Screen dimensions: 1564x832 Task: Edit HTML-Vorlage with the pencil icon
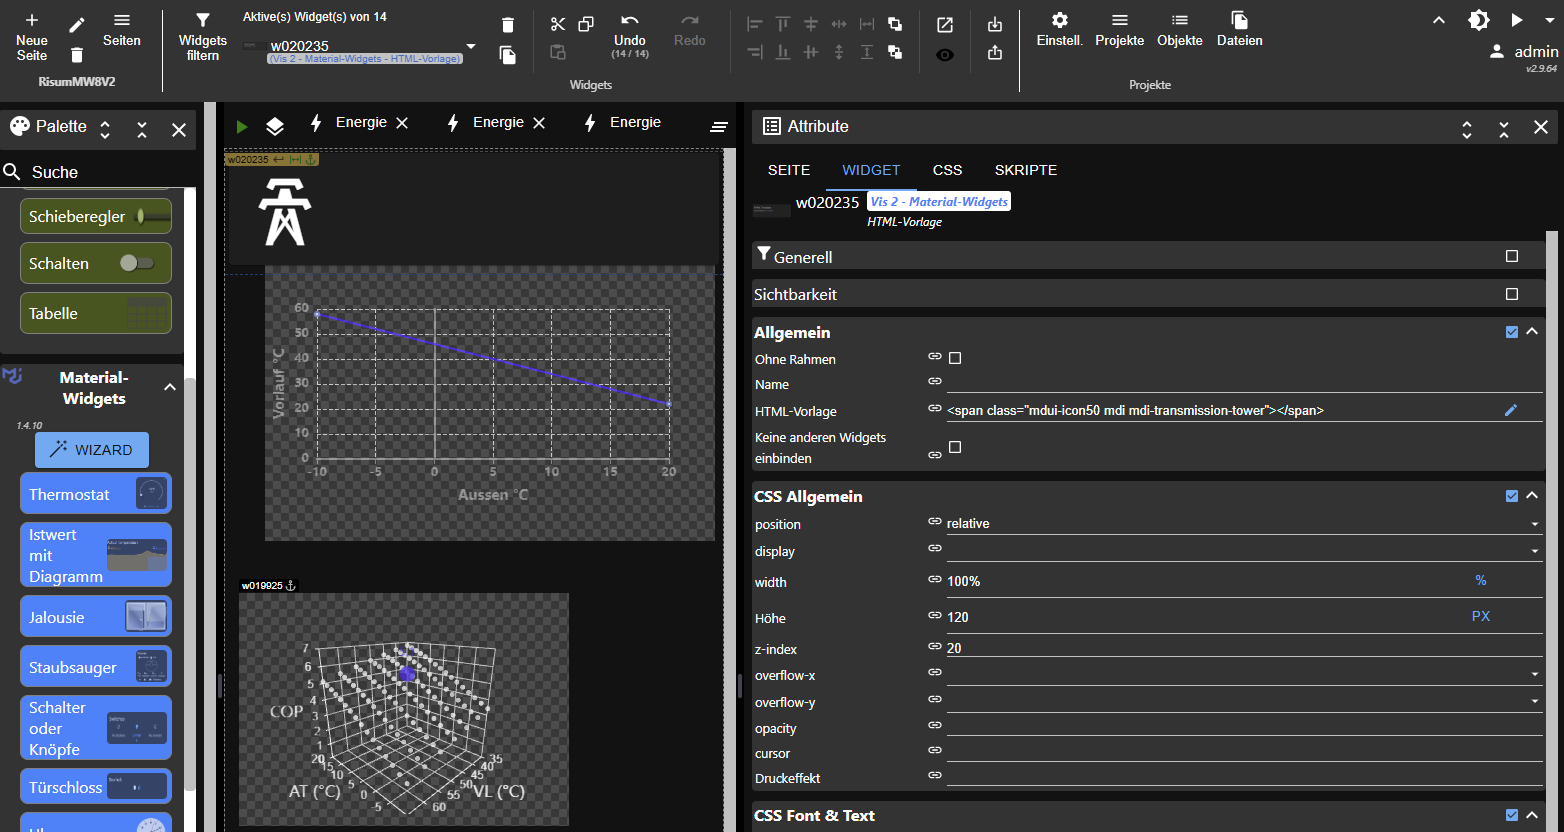tap(1511, 410)
